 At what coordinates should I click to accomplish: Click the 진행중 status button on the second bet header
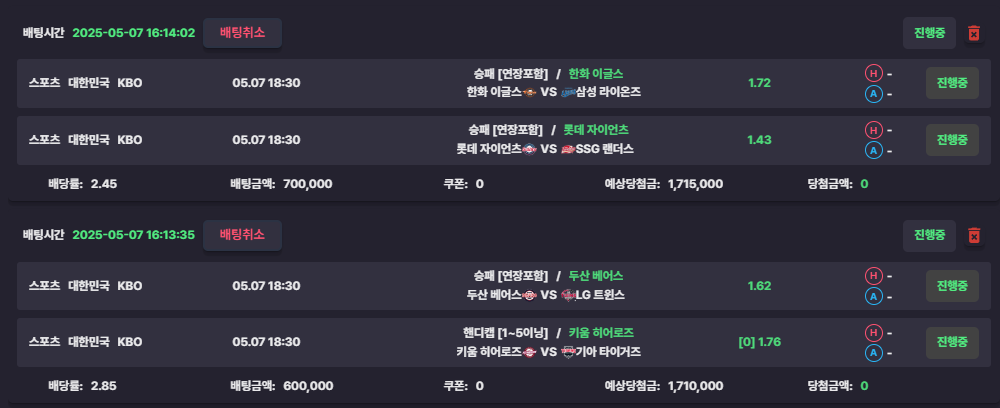[929, 236]
